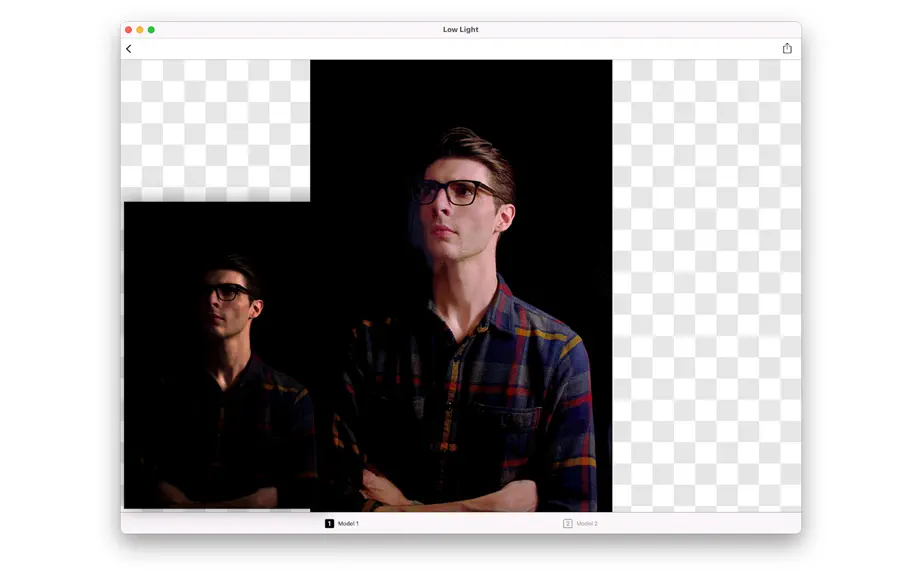Switch to the Model 2 tab
Viewport: 922px width, 576px height.
580,523
